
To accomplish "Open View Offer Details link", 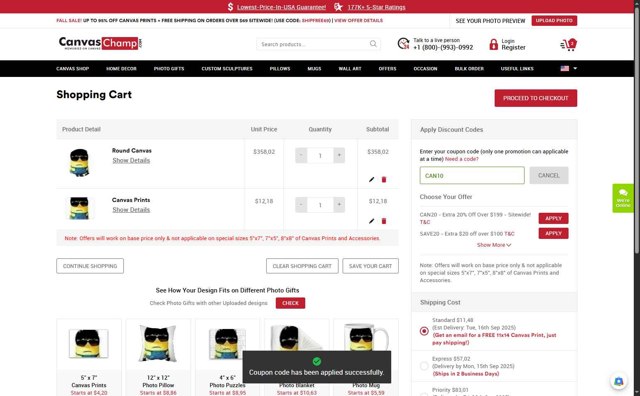I will point(358,20).
